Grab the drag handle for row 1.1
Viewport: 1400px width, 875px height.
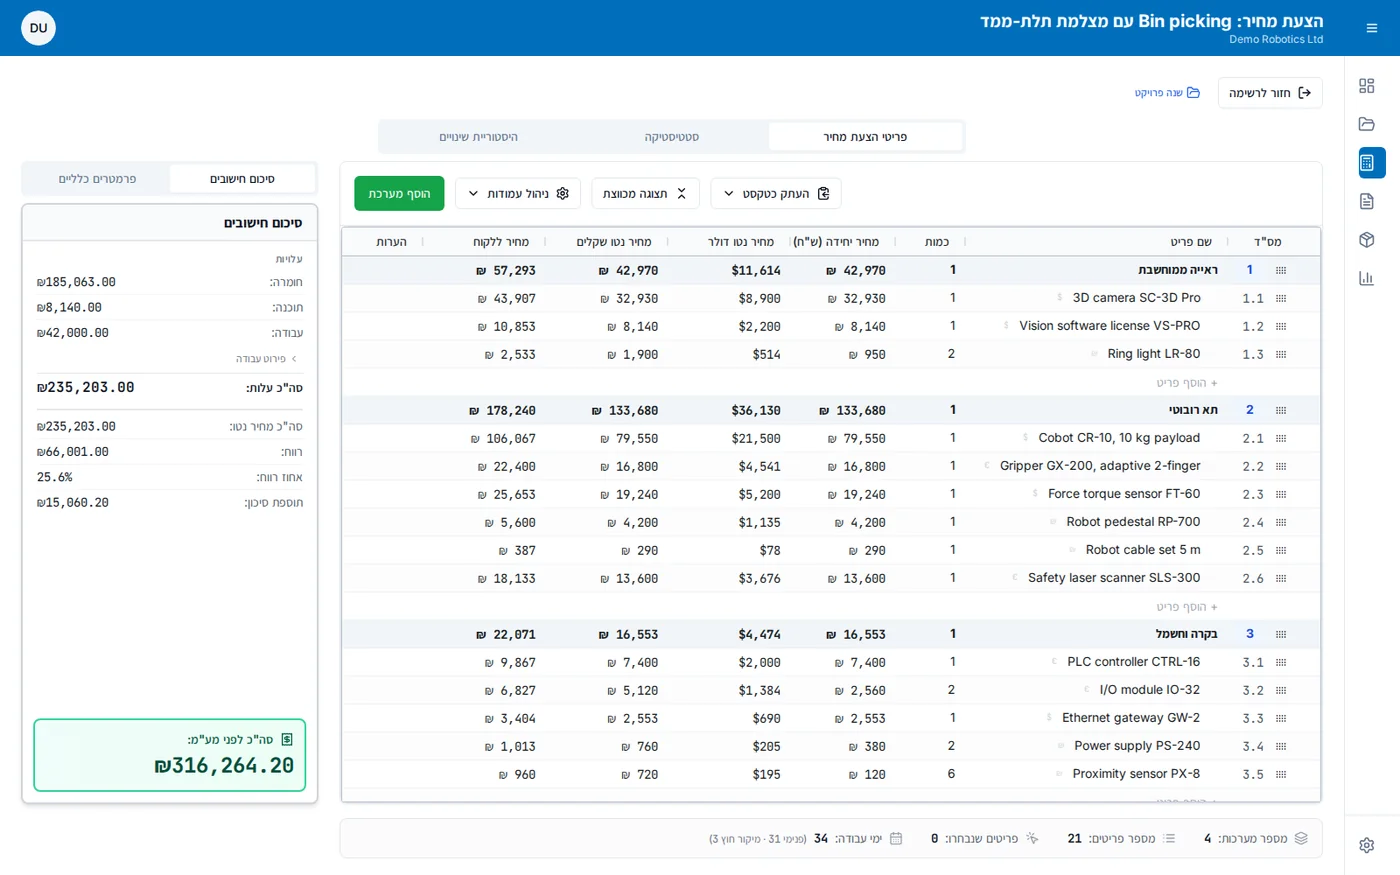tap(1281, 299)
